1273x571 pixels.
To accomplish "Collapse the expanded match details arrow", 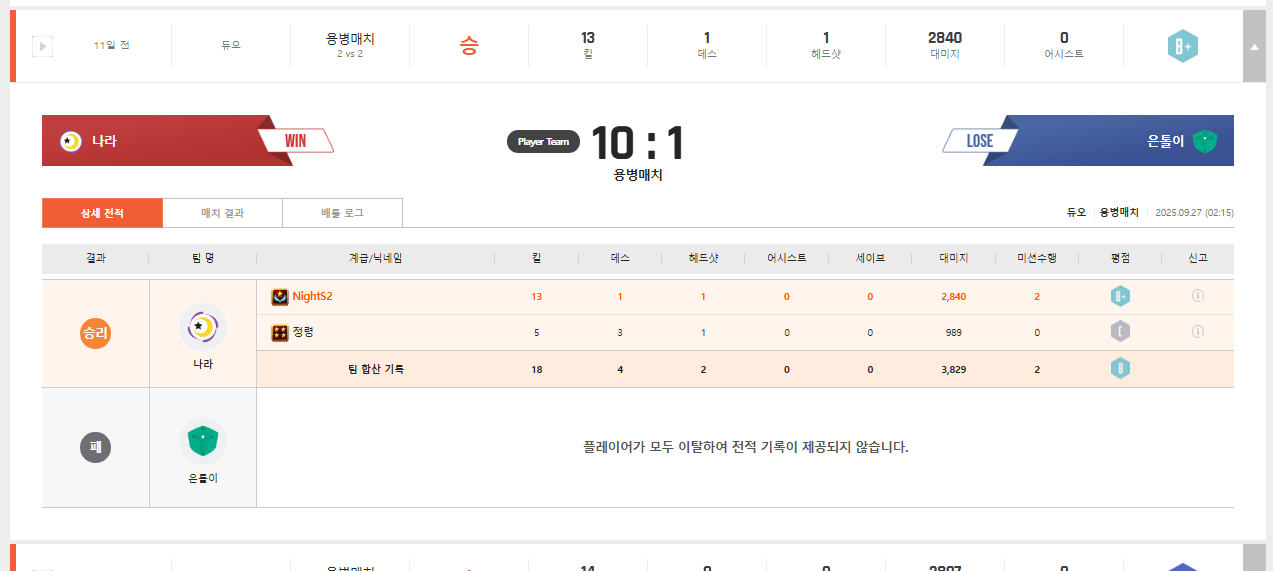I will [1254, 46].
